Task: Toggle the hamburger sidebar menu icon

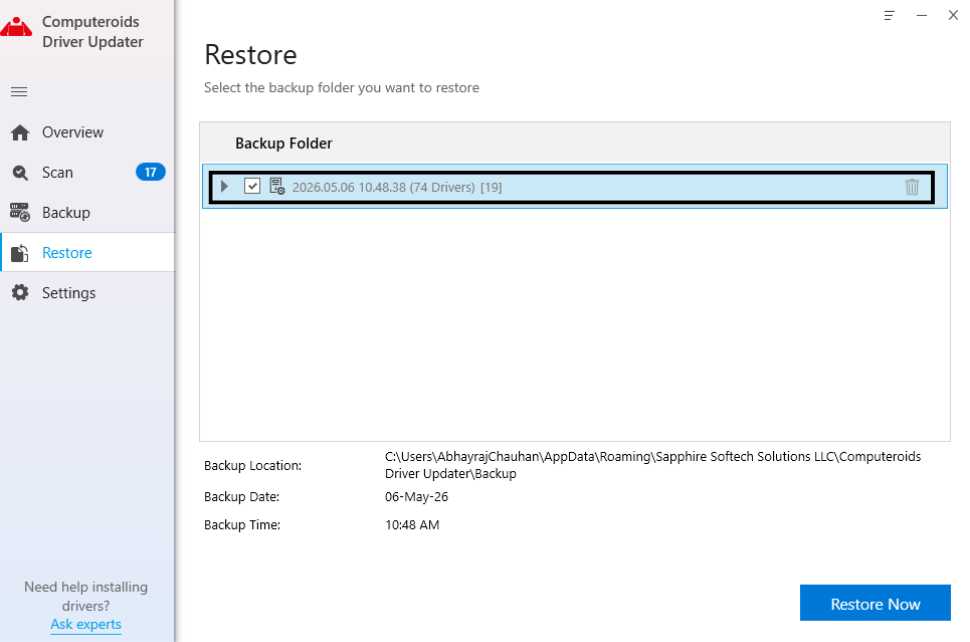Action: (x=19, y=92)
